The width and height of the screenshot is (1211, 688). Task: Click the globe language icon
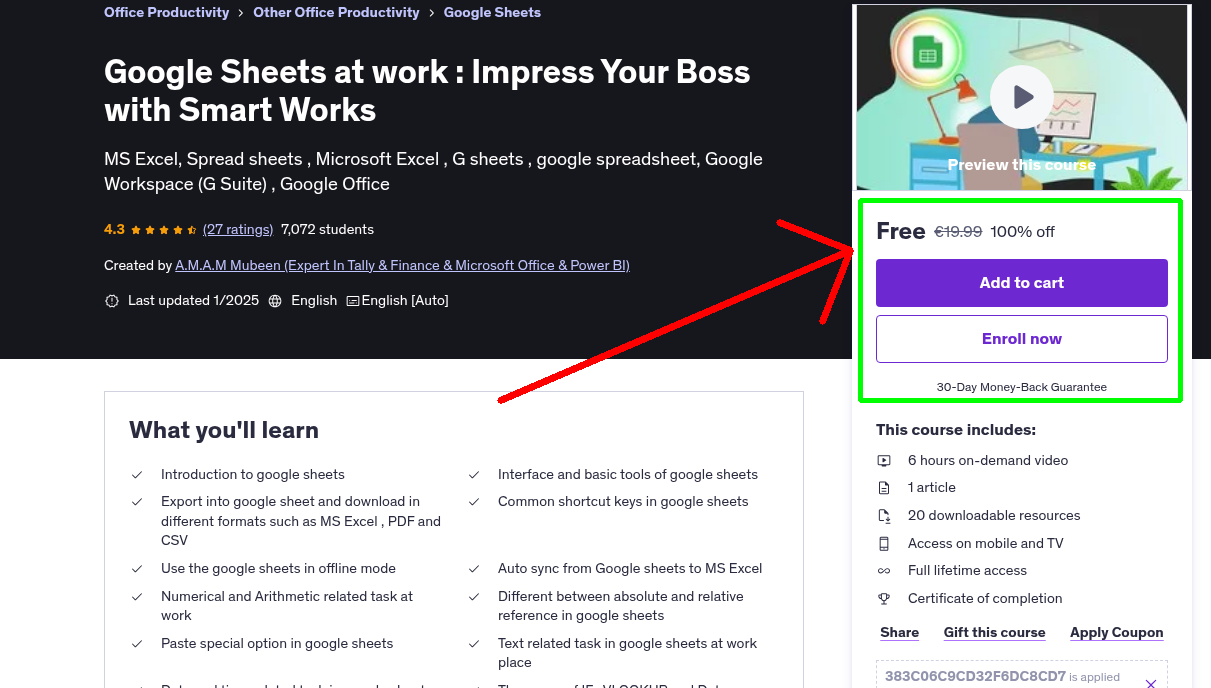[275, 301]
